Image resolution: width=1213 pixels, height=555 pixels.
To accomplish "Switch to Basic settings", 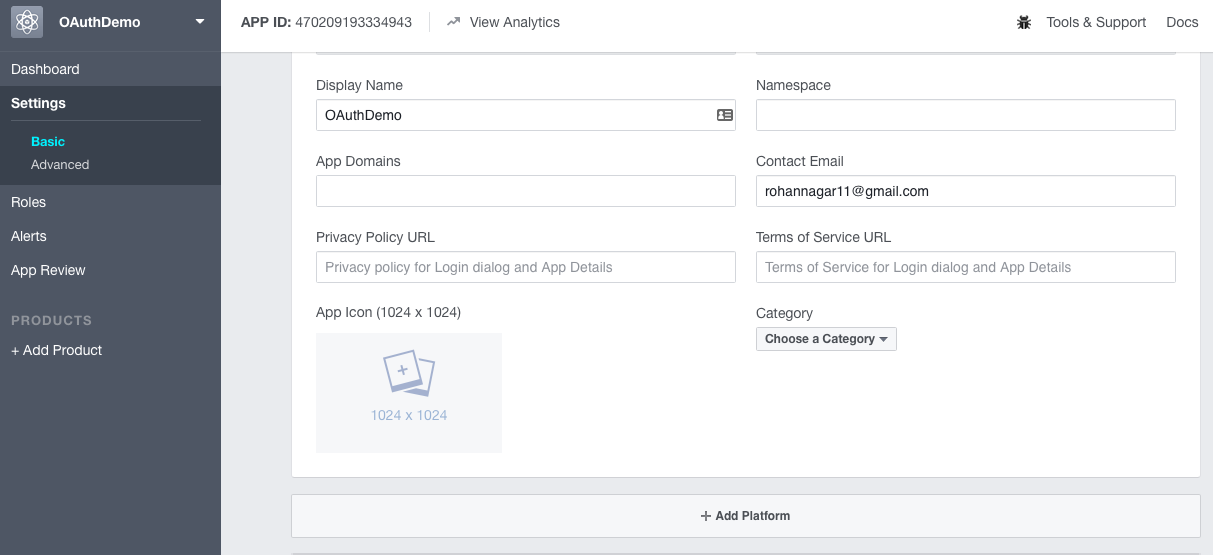I will coord(48,142).
